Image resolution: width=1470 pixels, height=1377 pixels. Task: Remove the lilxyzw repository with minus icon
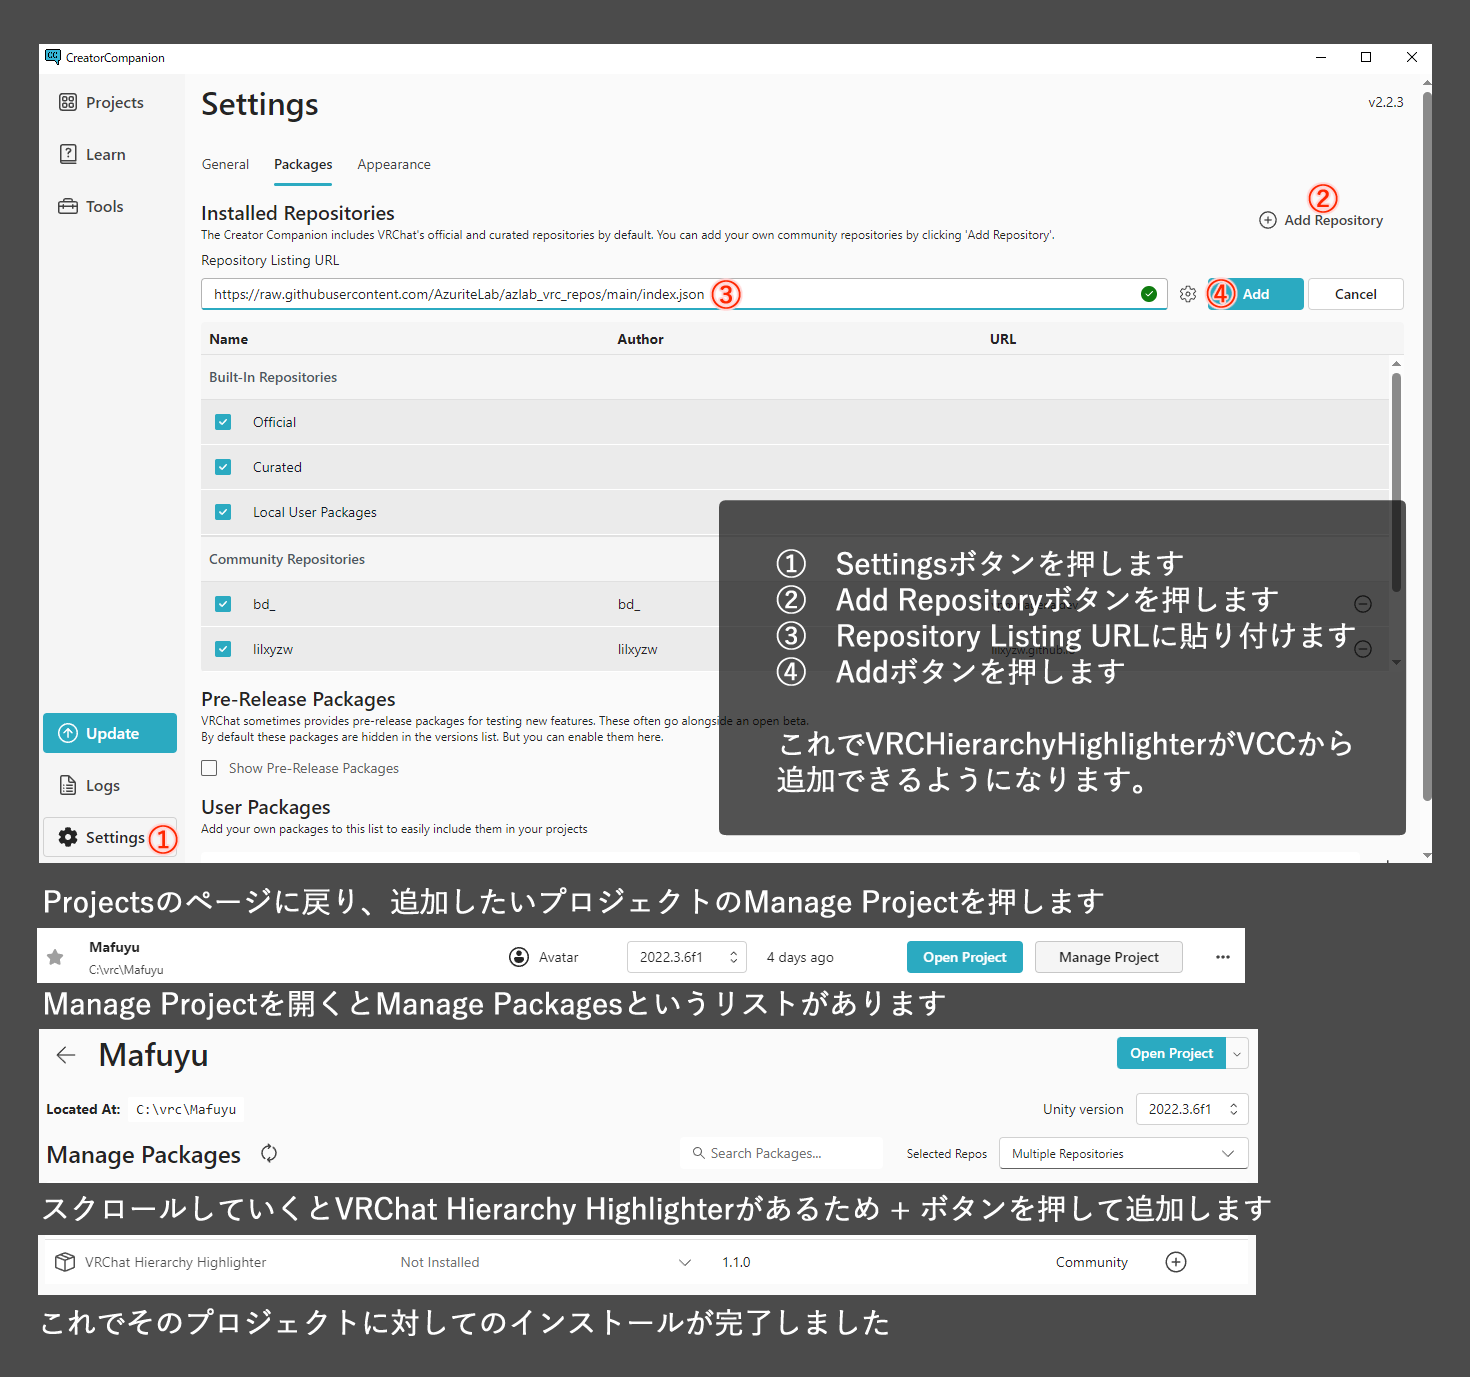pyautogui.click(x=1363, y=649)
